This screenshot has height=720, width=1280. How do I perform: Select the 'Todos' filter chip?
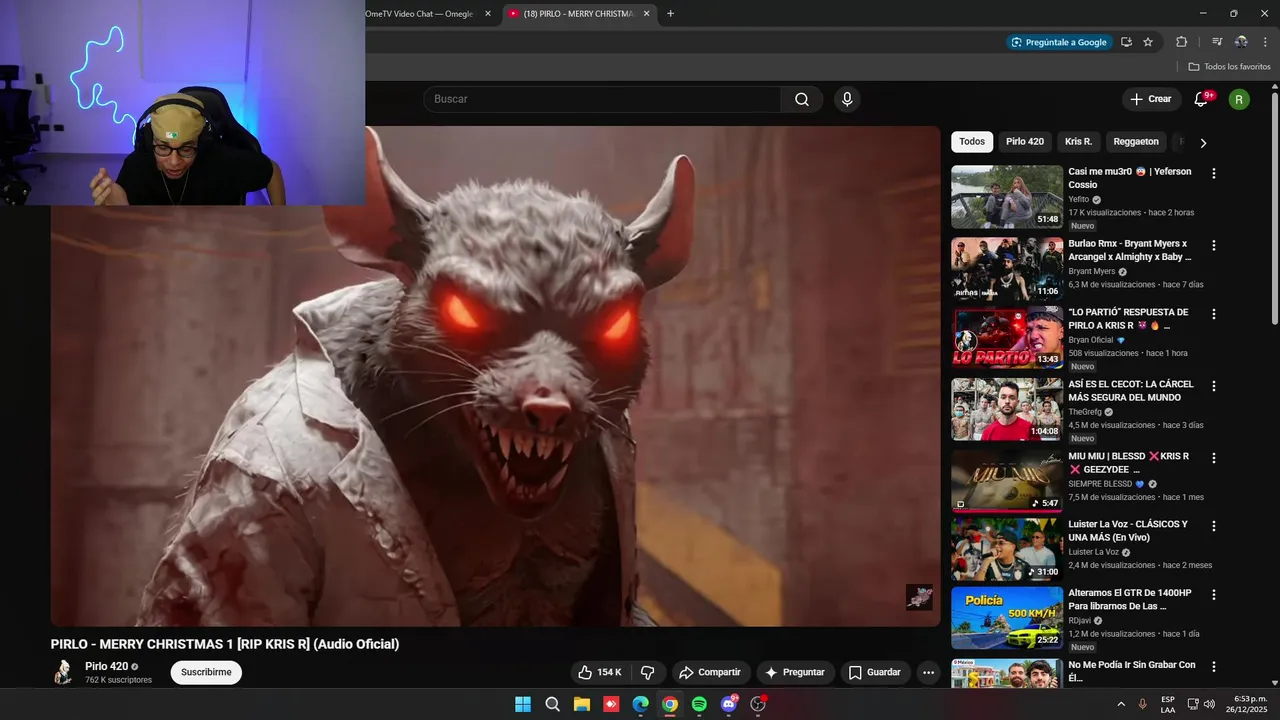pos(972,142)
